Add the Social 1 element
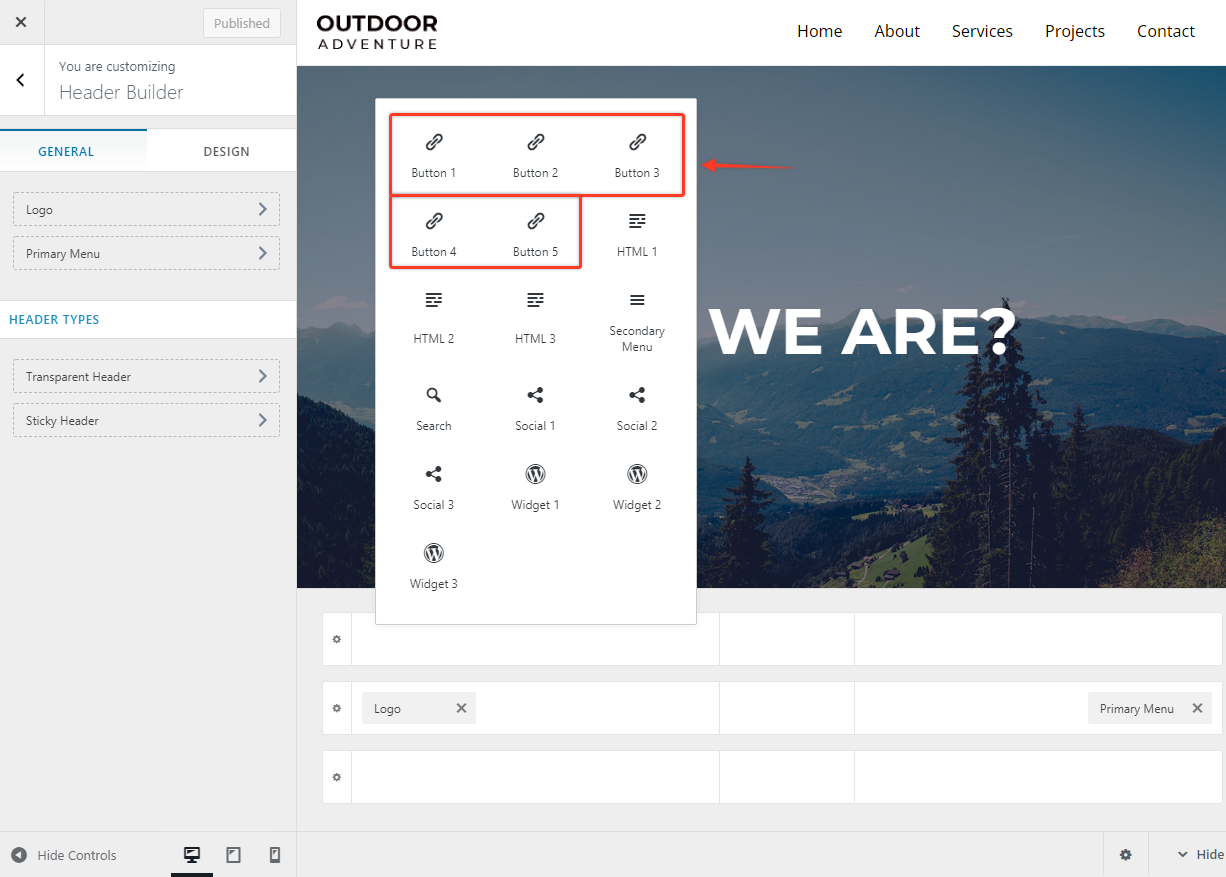 coord(535,409)
